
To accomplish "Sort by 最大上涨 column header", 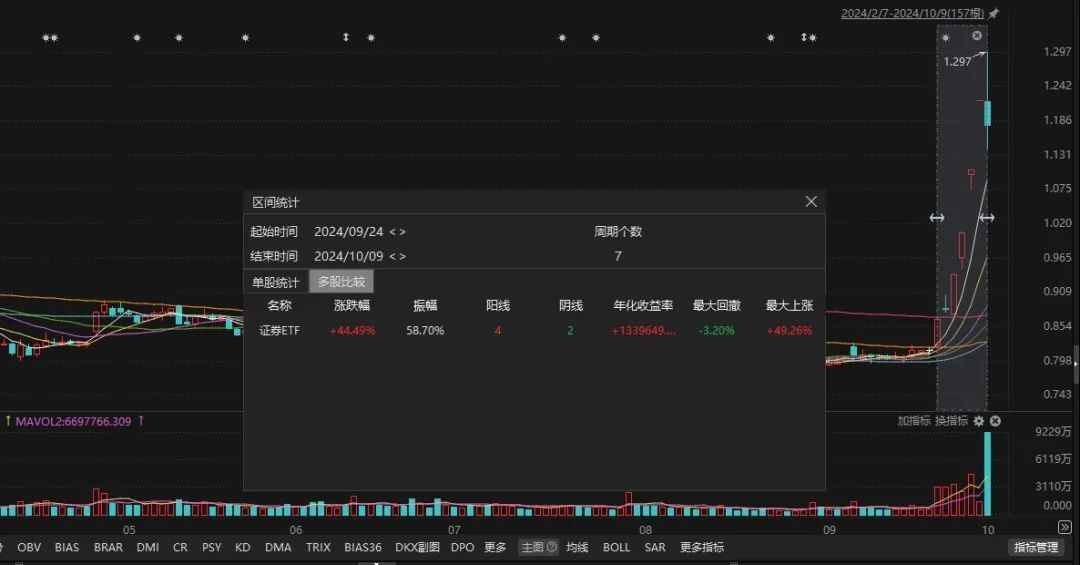I will tap(789, 305).
